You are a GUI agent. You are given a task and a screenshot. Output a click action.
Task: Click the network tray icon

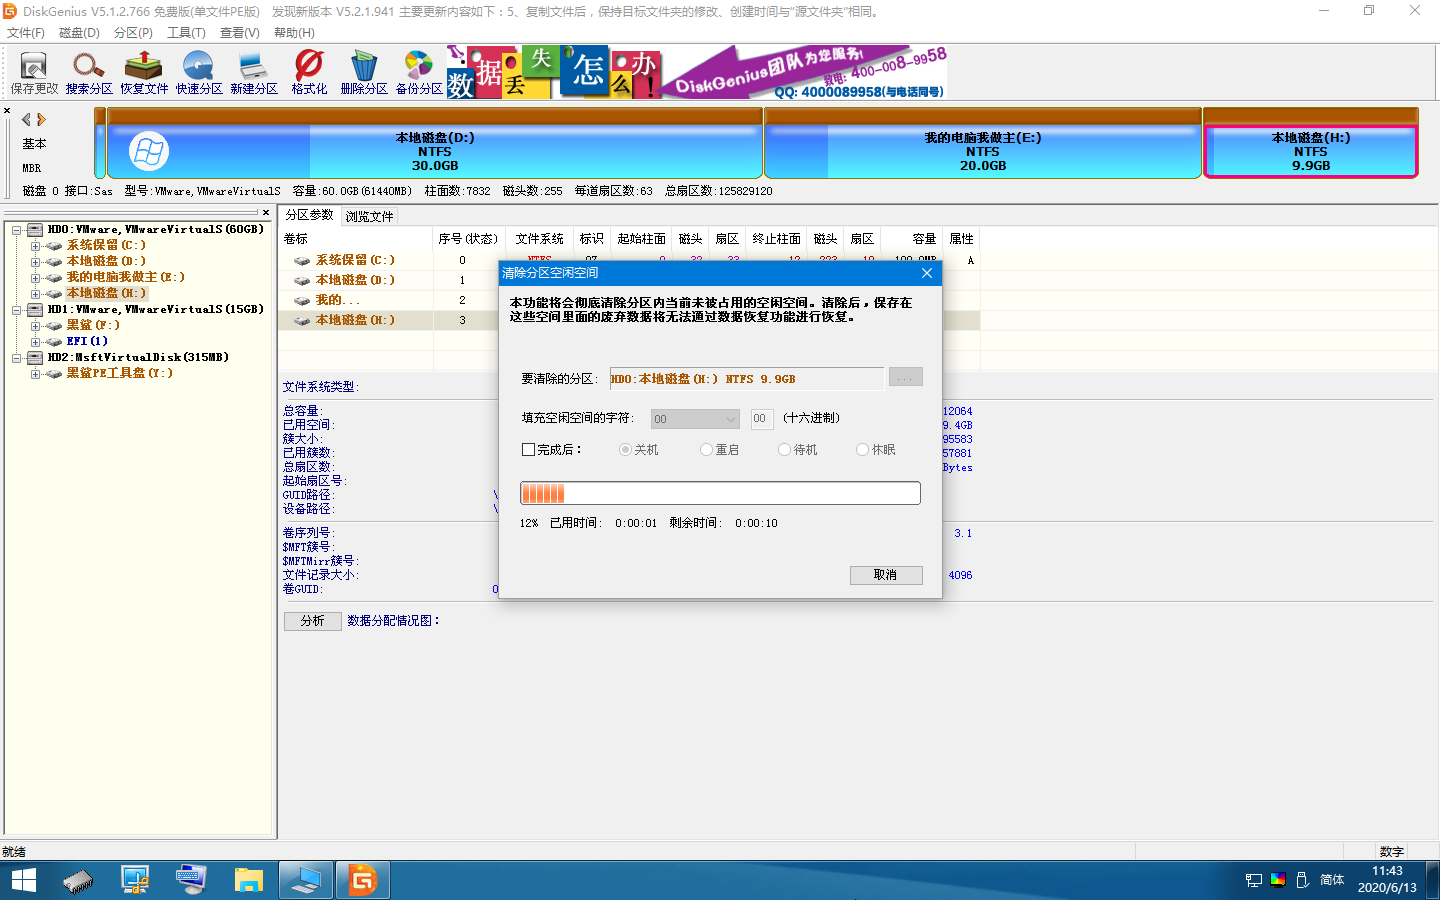[x=1254, y=880]
